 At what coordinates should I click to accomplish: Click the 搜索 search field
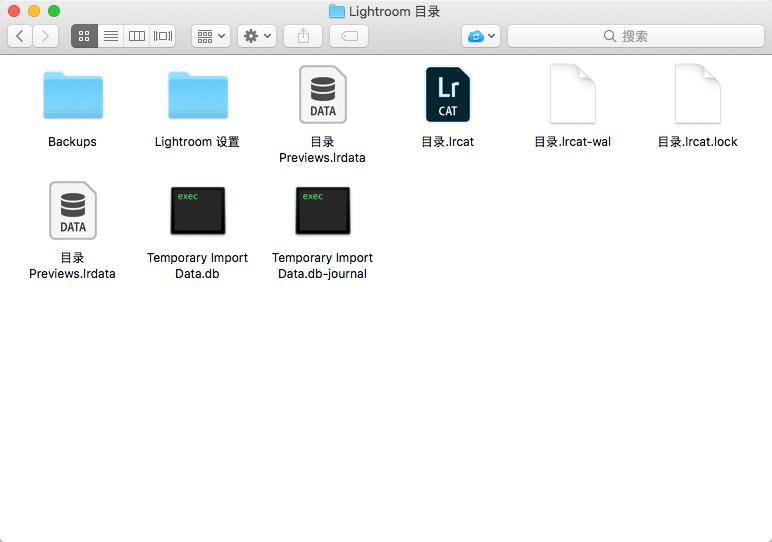(636, 36)
